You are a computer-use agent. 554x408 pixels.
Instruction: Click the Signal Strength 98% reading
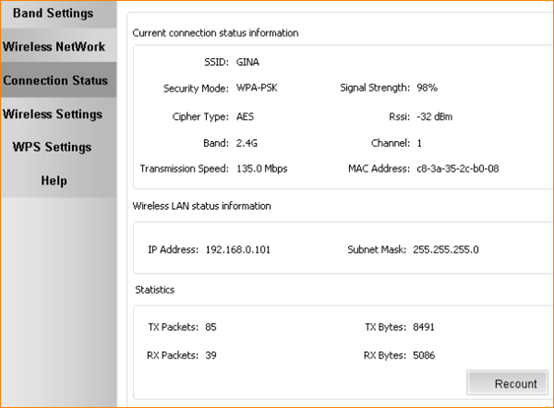427,88
